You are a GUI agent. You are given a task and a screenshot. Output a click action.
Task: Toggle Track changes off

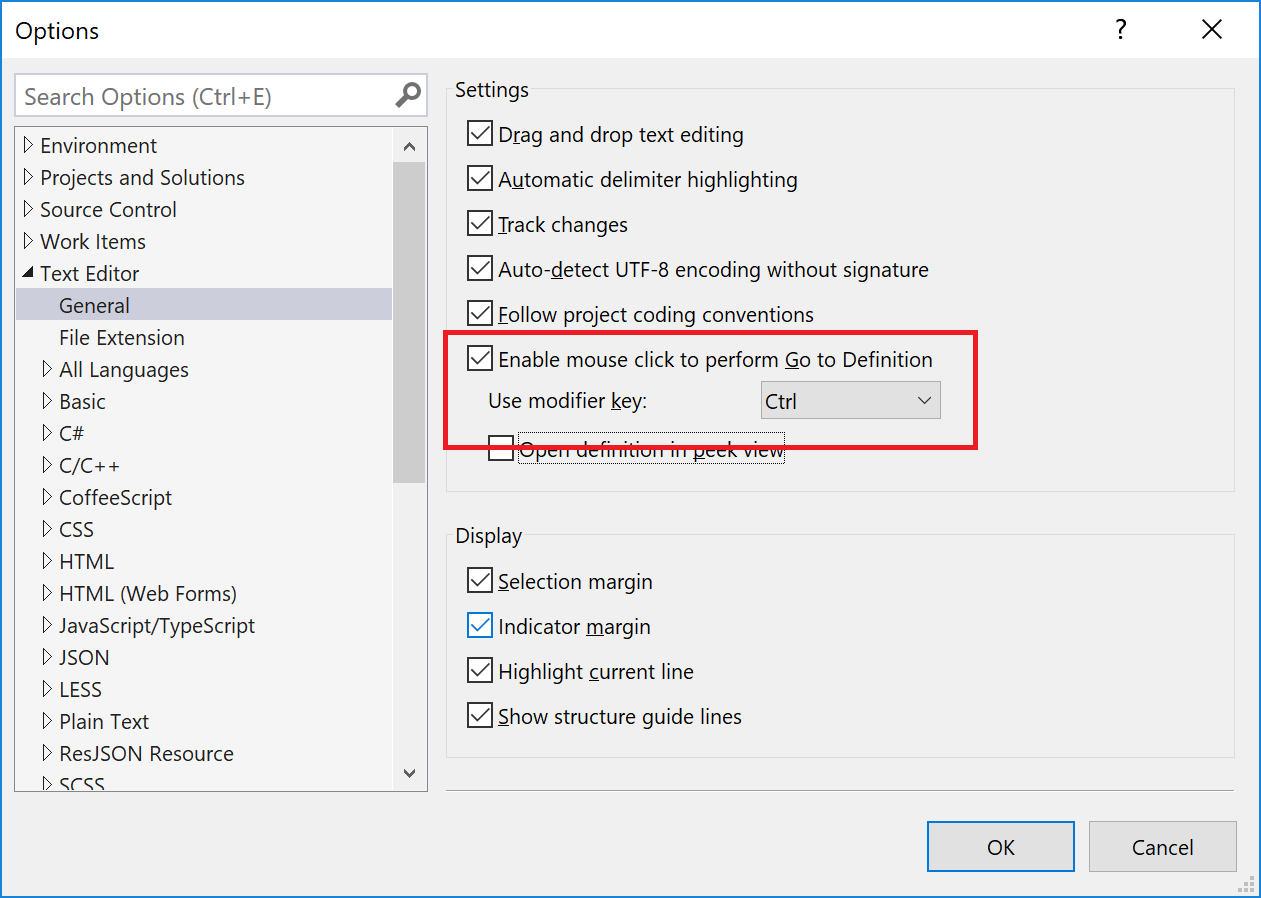click(x=480, y=223)
